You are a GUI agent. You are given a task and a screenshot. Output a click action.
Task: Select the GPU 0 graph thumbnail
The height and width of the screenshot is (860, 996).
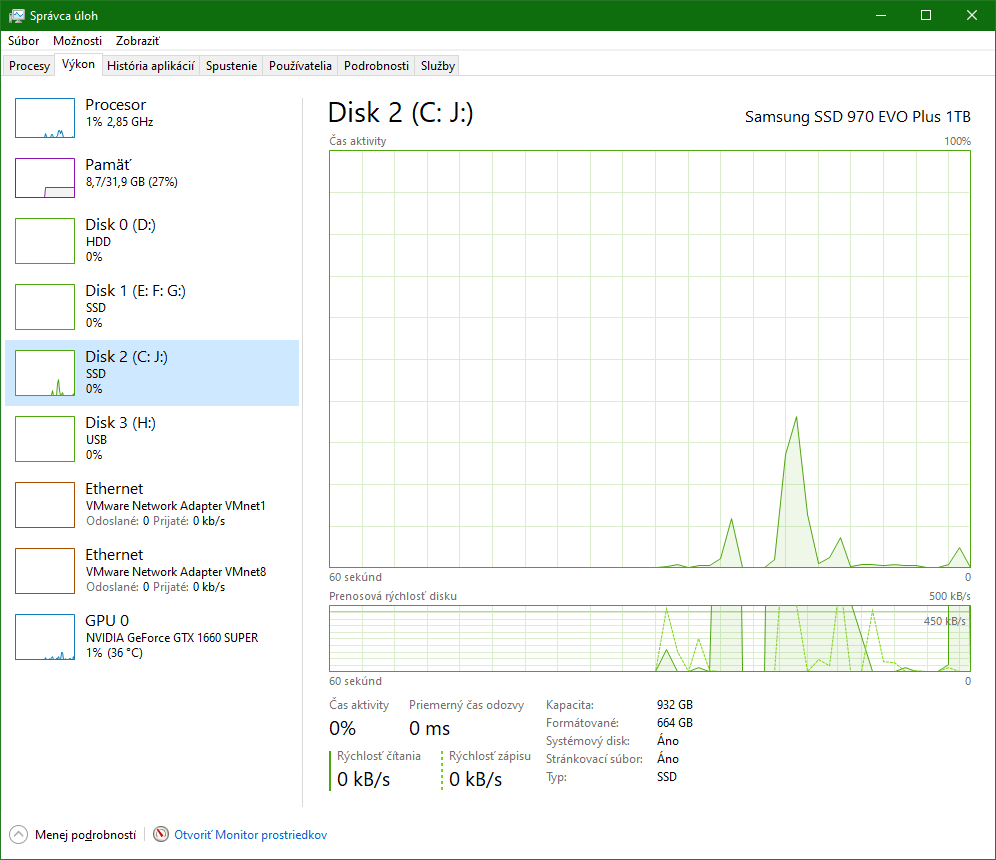click(44, 637)
